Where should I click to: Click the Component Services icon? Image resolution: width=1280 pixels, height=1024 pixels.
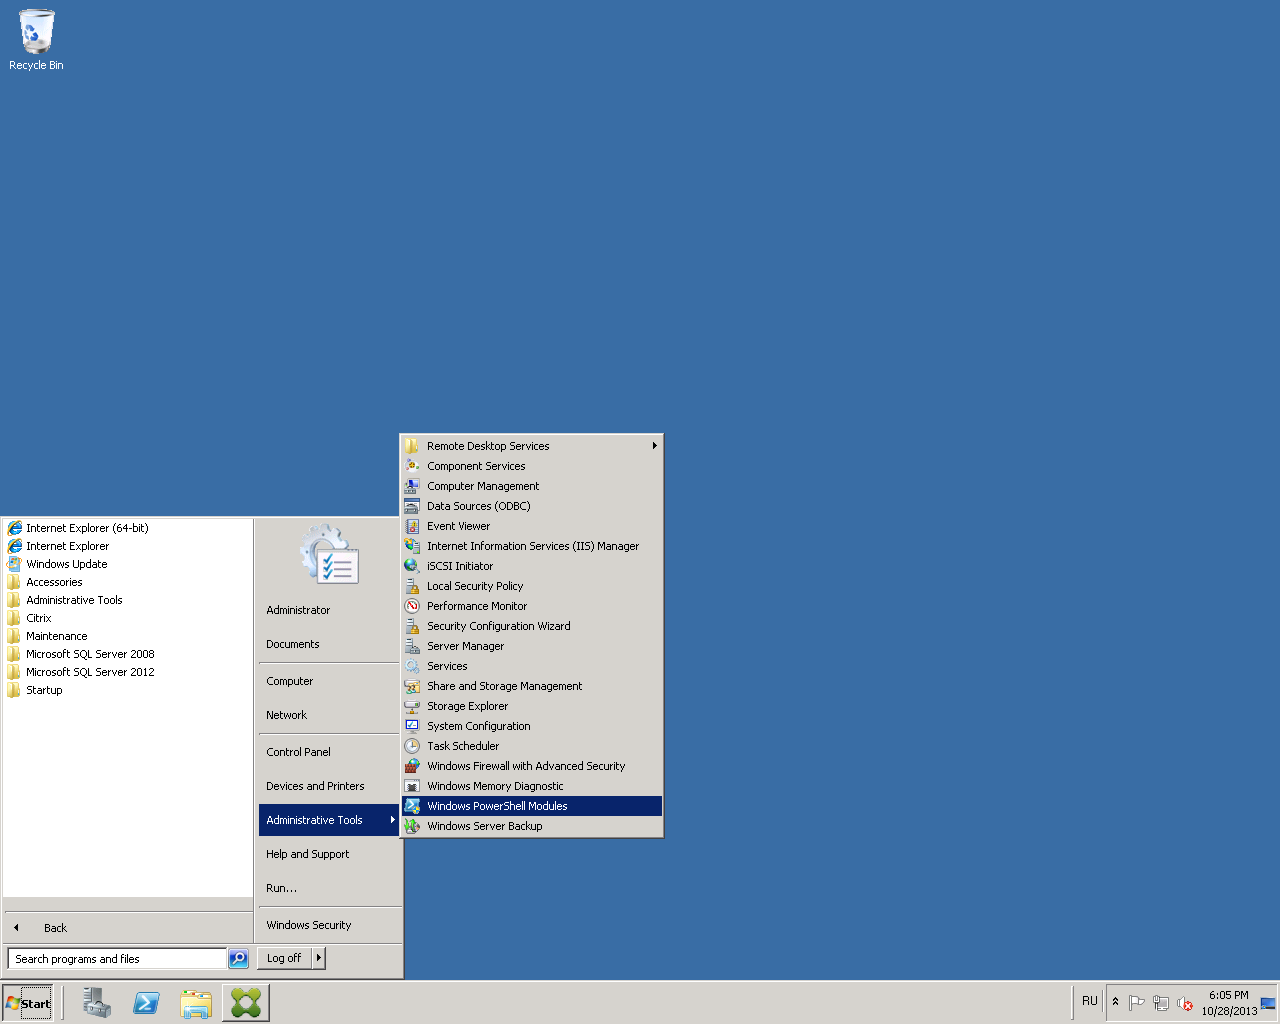click(412, 466)
